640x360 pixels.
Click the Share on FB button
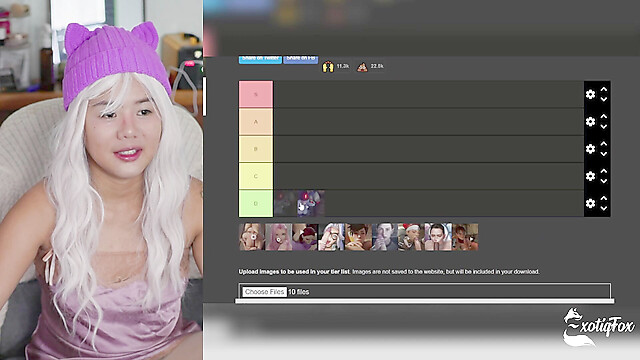coord(301,59)
